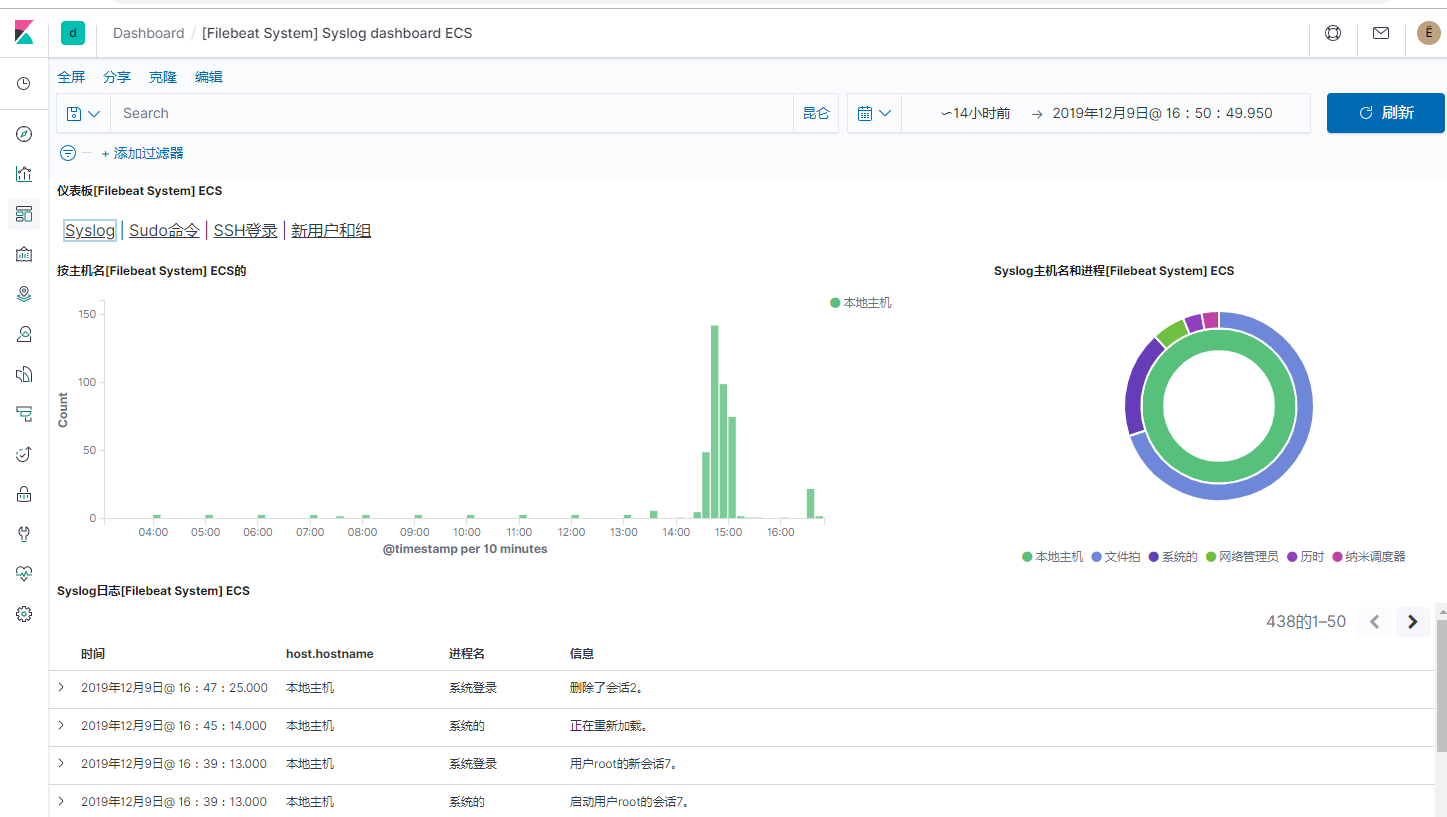Expand the 启动用户root的会话7 log row

click(x=61, y=801)
